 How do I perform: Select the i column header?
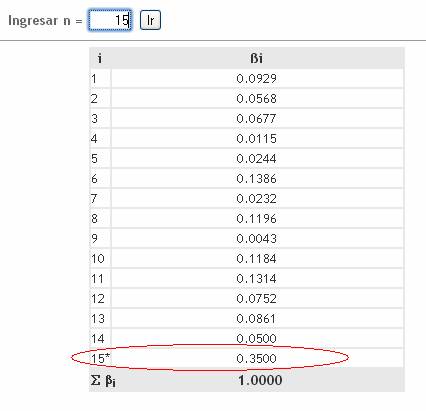(100, 58)
